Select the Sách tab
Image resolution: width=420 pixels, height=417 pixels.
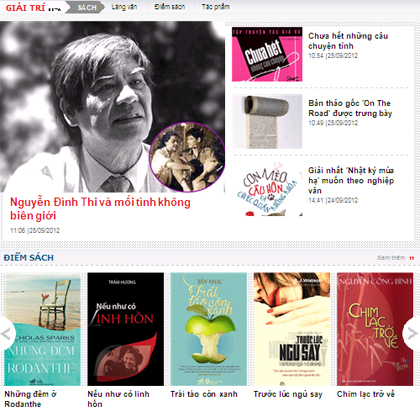point(87,7)
